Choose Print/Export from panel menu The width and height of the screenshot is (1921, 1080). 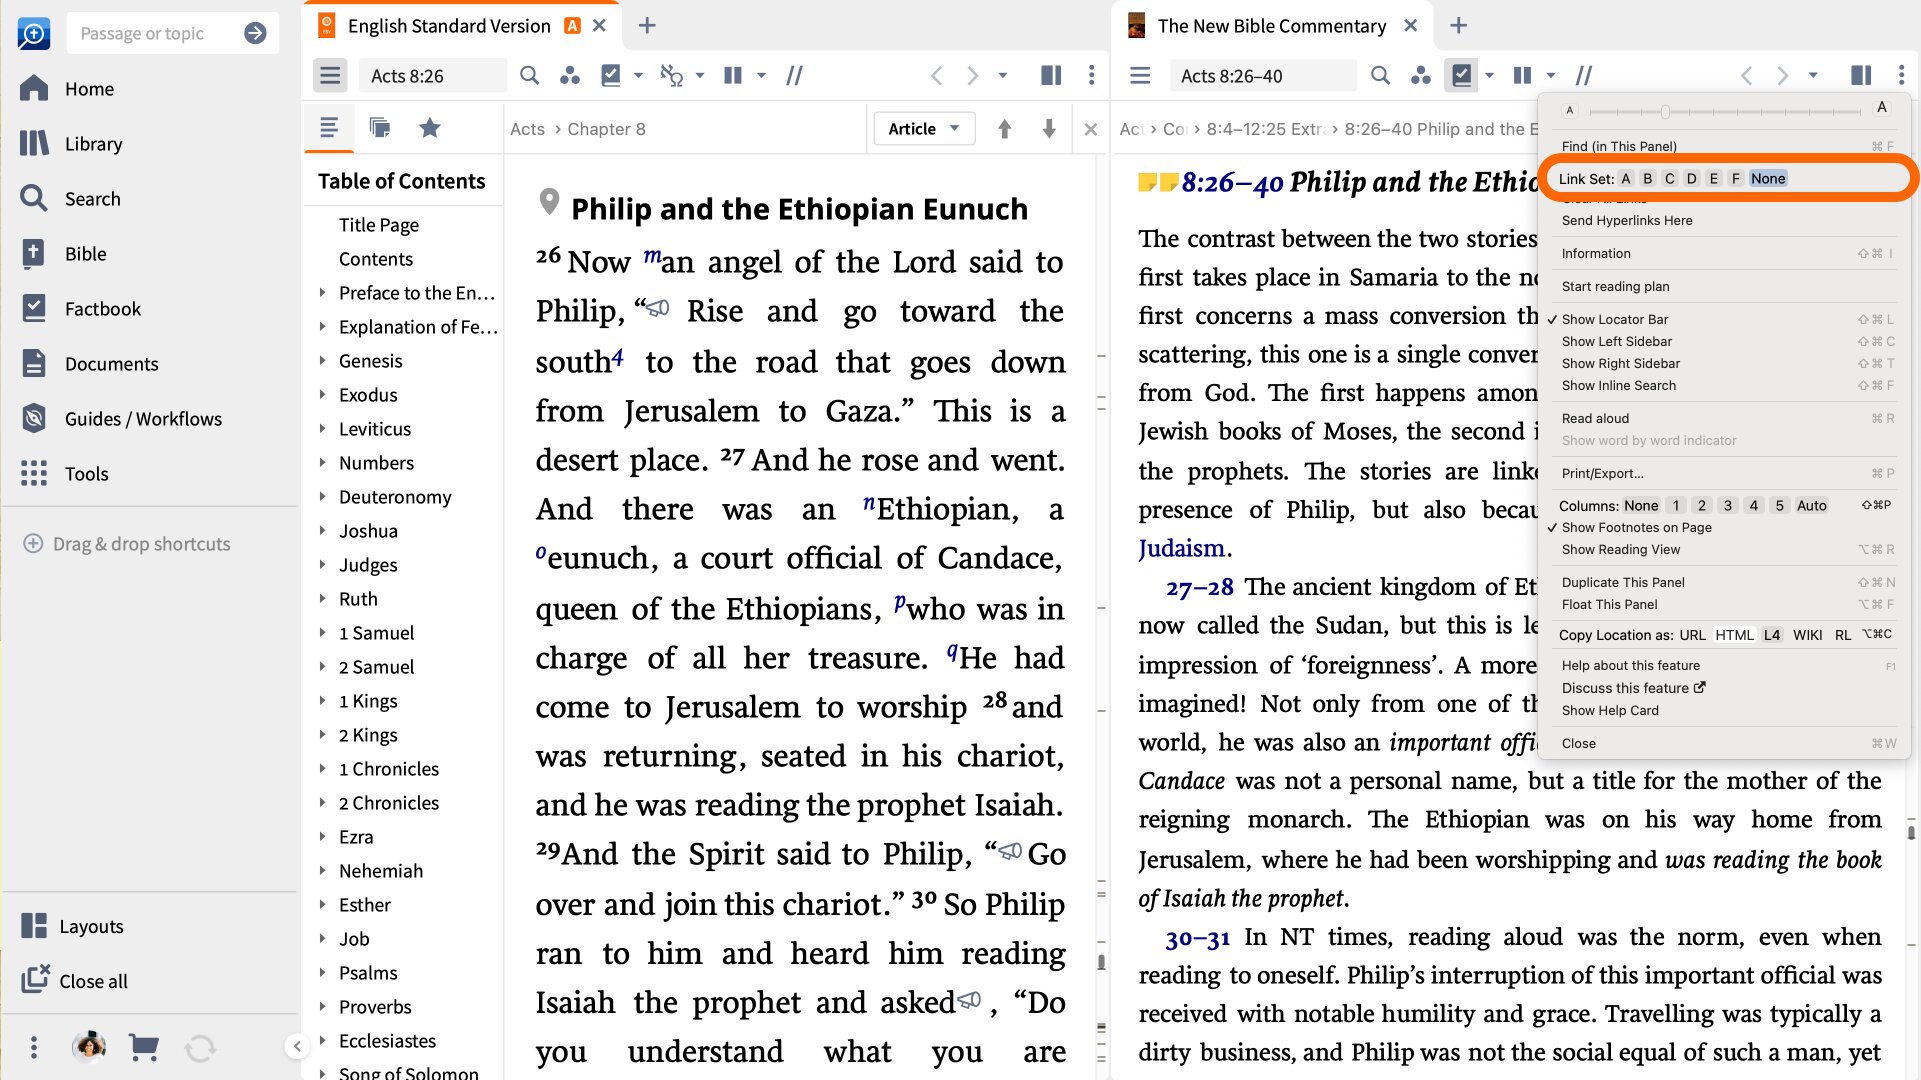(1602, 473)
